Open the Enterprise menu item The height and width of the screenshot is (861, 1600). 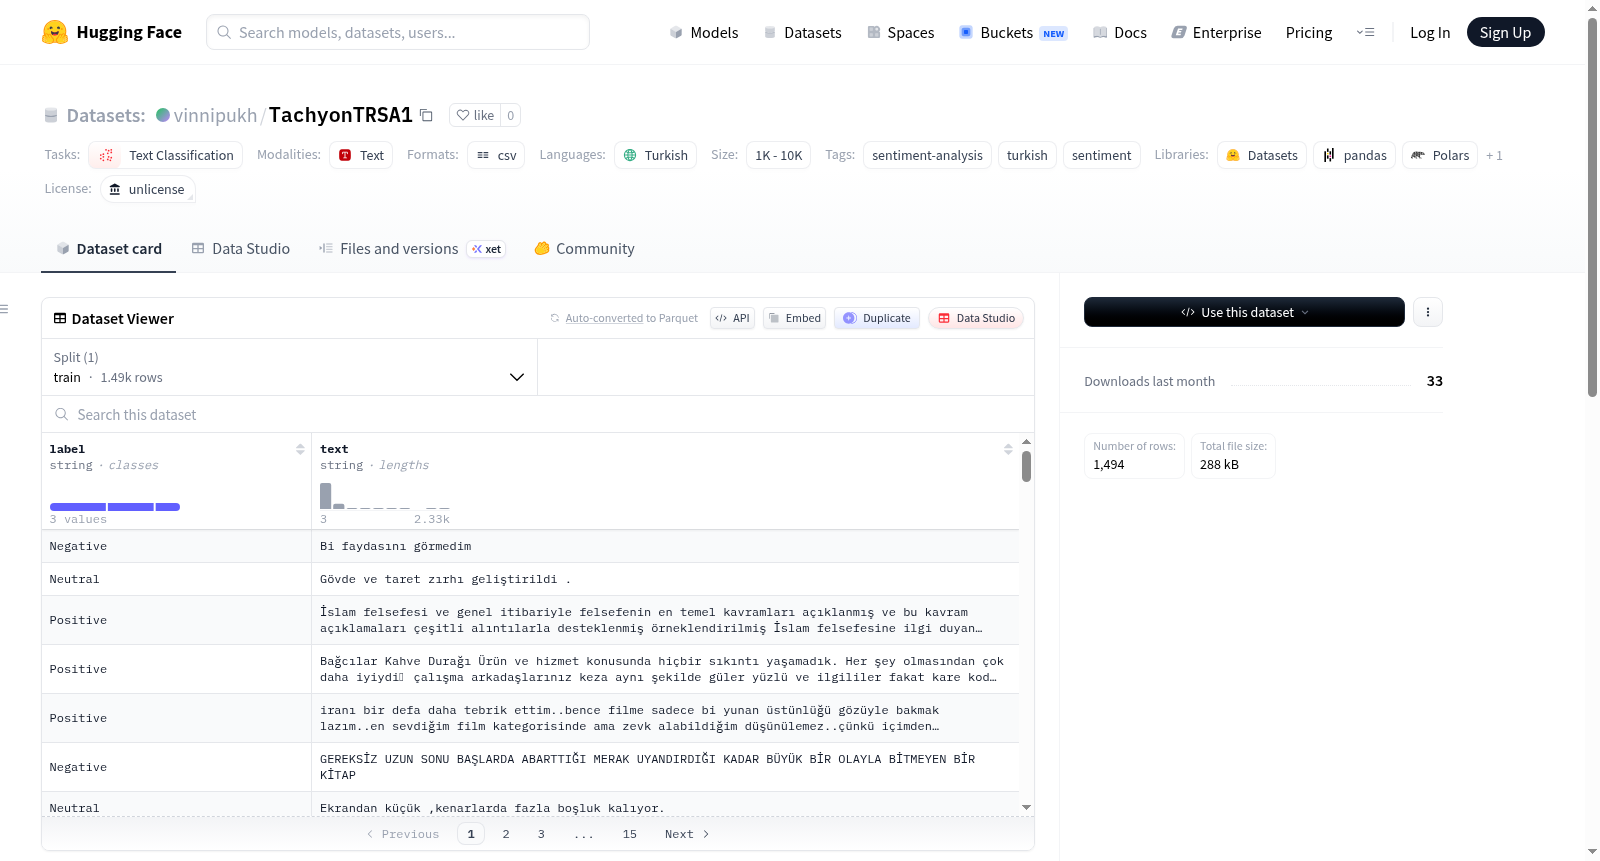1216,32
